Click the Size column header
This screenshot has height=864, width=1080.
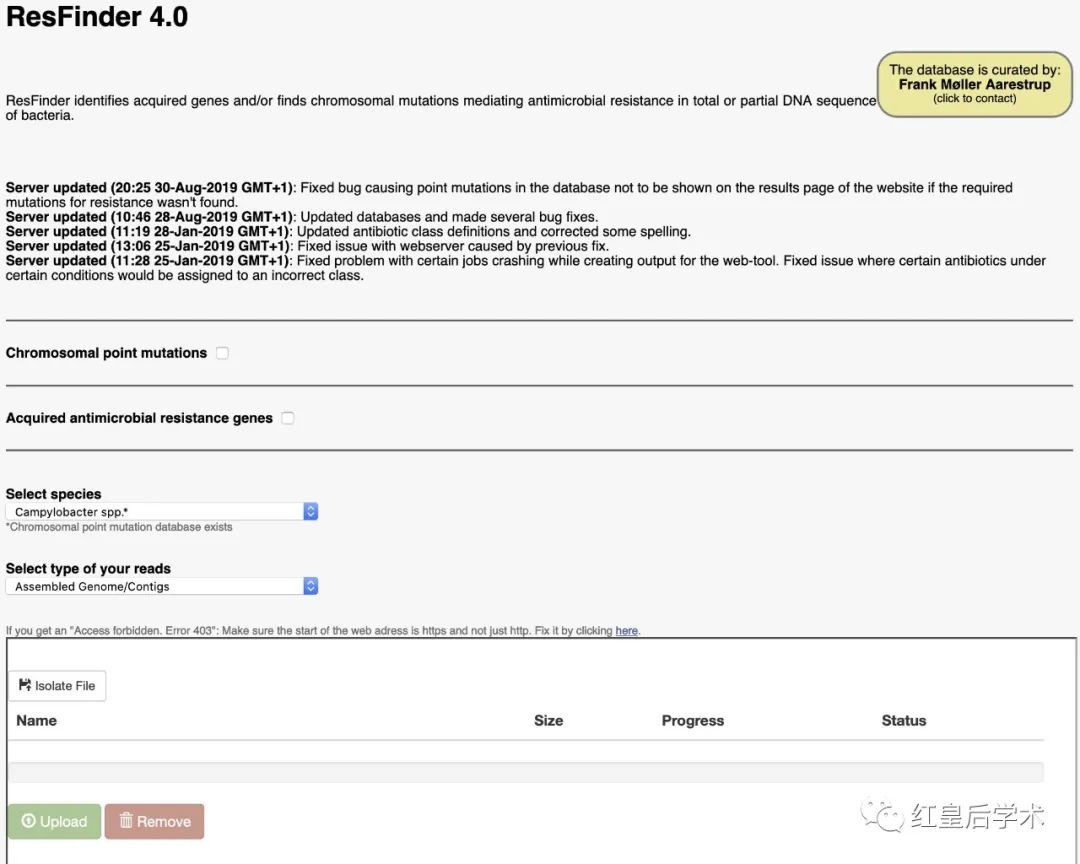click(548, 720)
